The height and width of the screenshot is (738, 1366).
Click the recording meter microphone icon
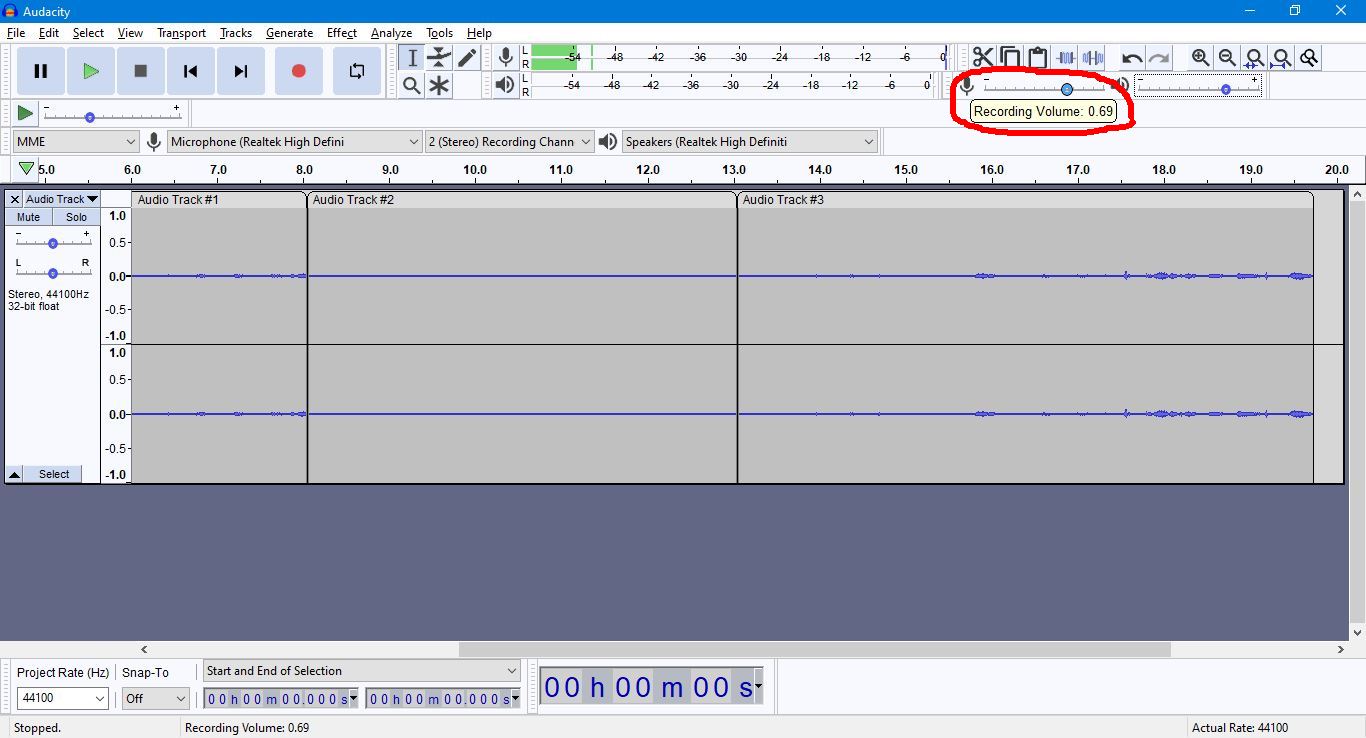(506, 58)
